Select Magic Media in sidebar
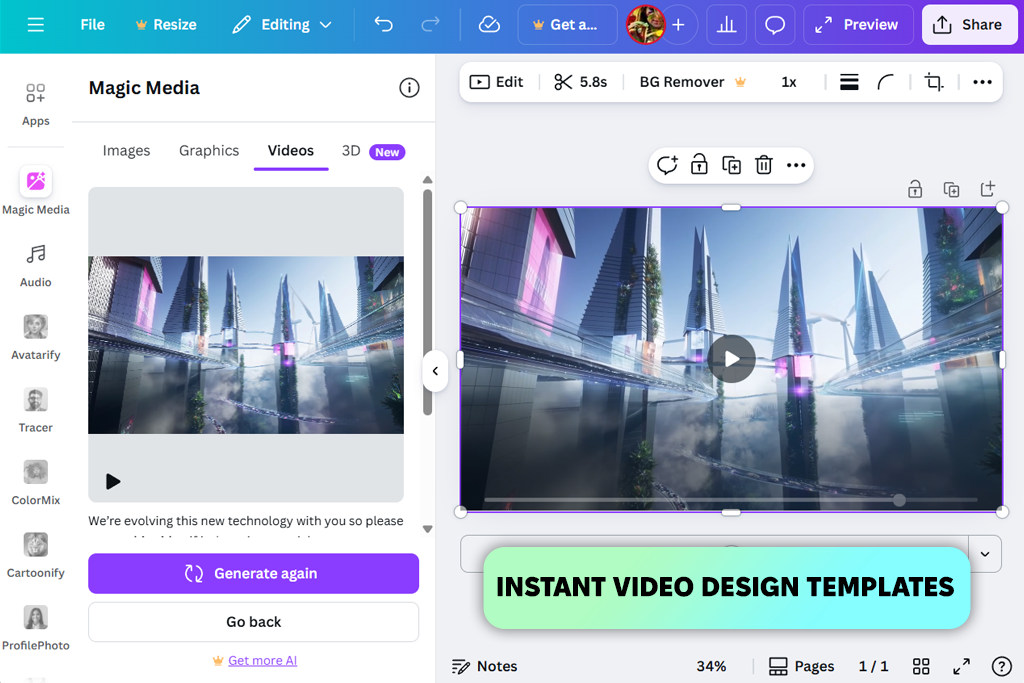The width and height of the screenshot is (1024, 683). [x=35, y=191]
